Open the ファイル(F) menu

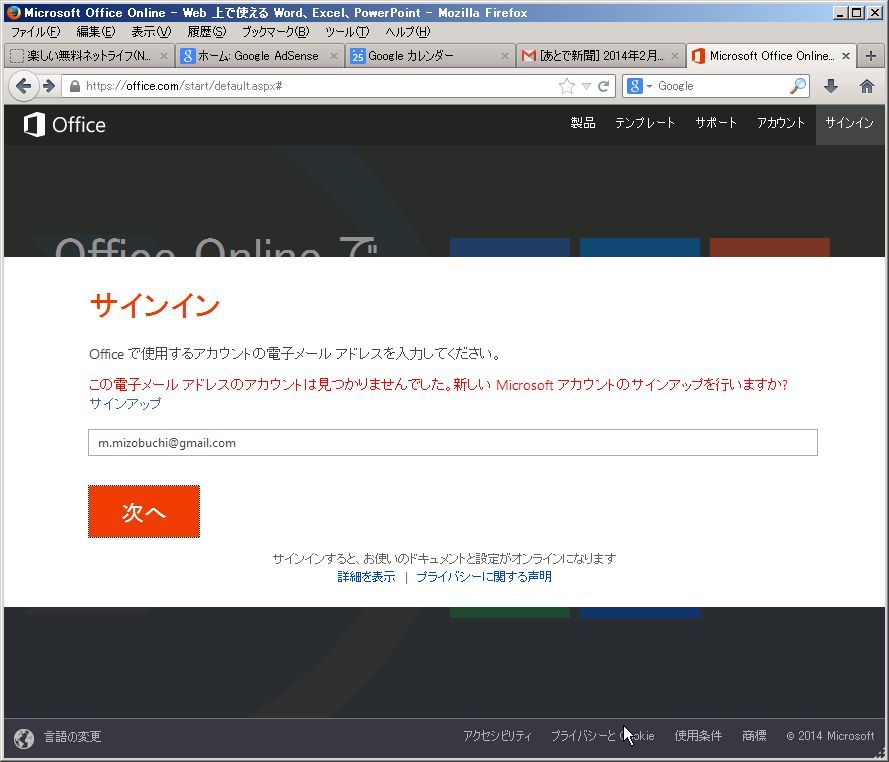tap(35, 32)
